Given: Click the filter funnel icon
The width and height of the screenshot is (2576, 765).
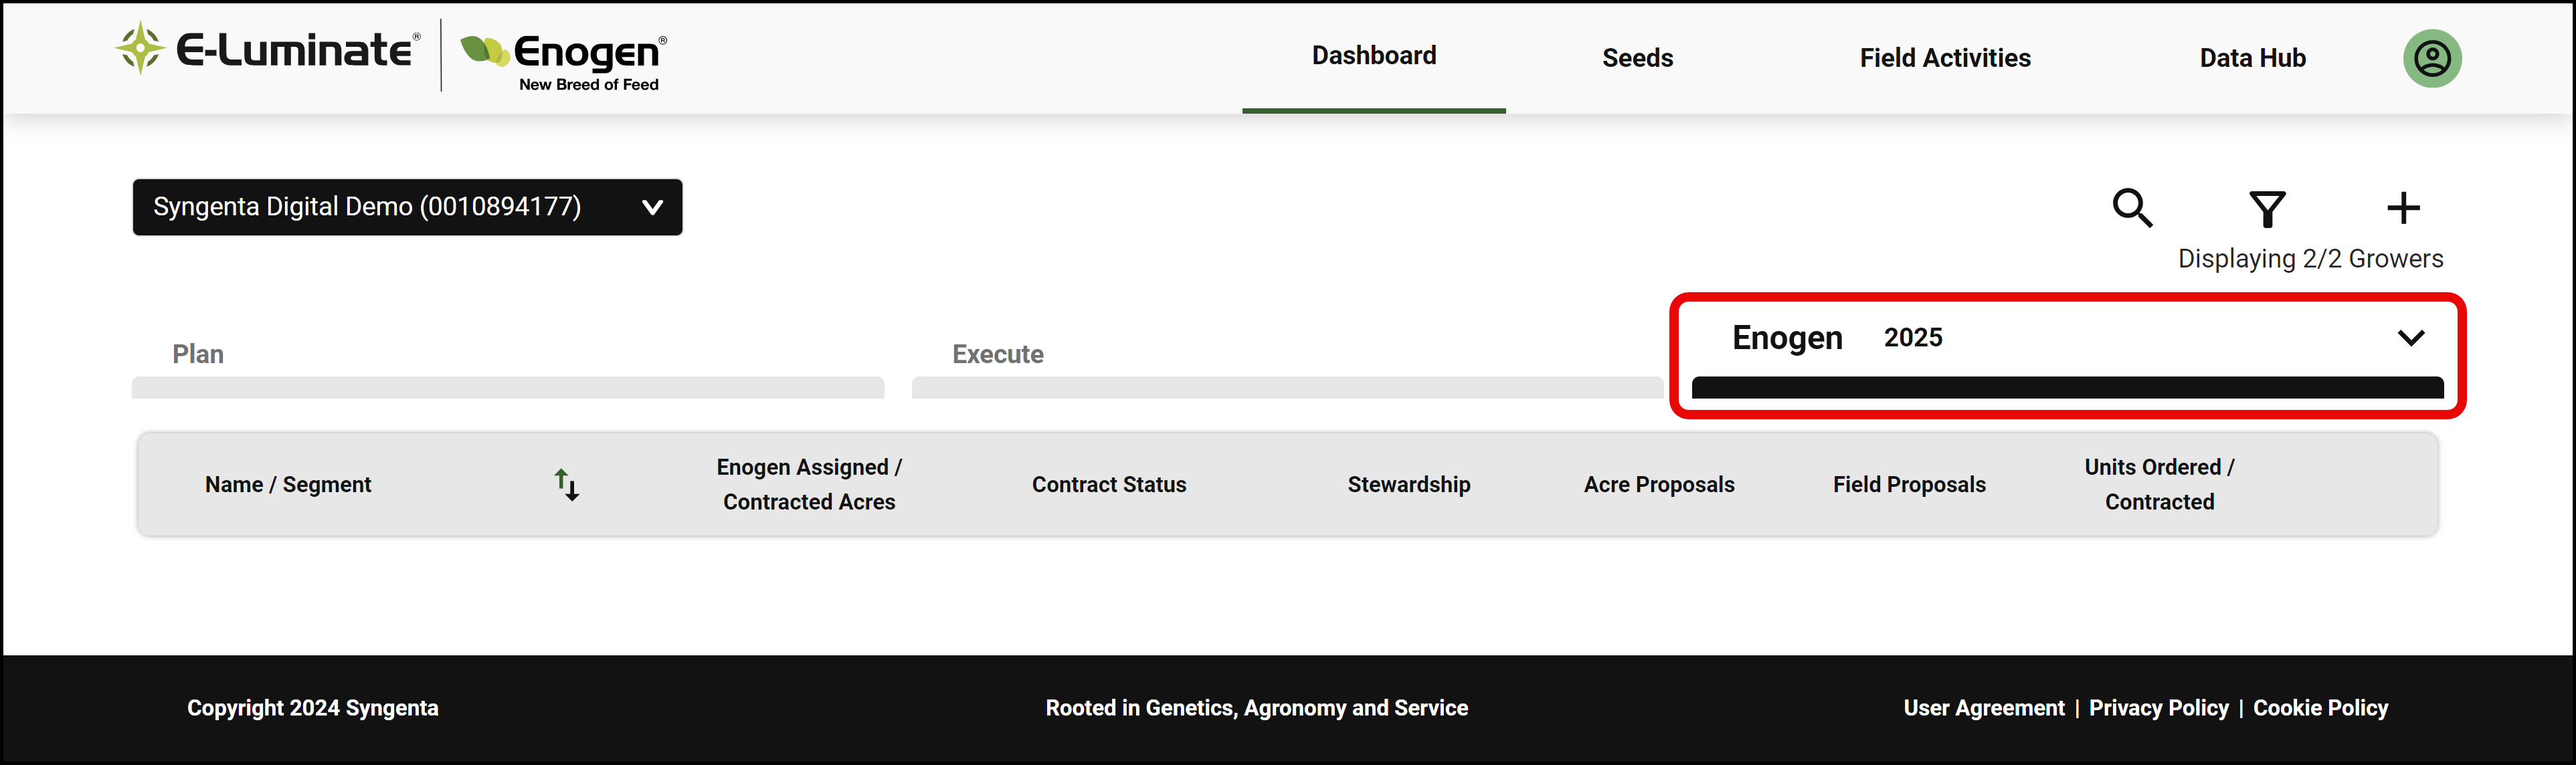Looking at the screenshot, I should 2267,208.
